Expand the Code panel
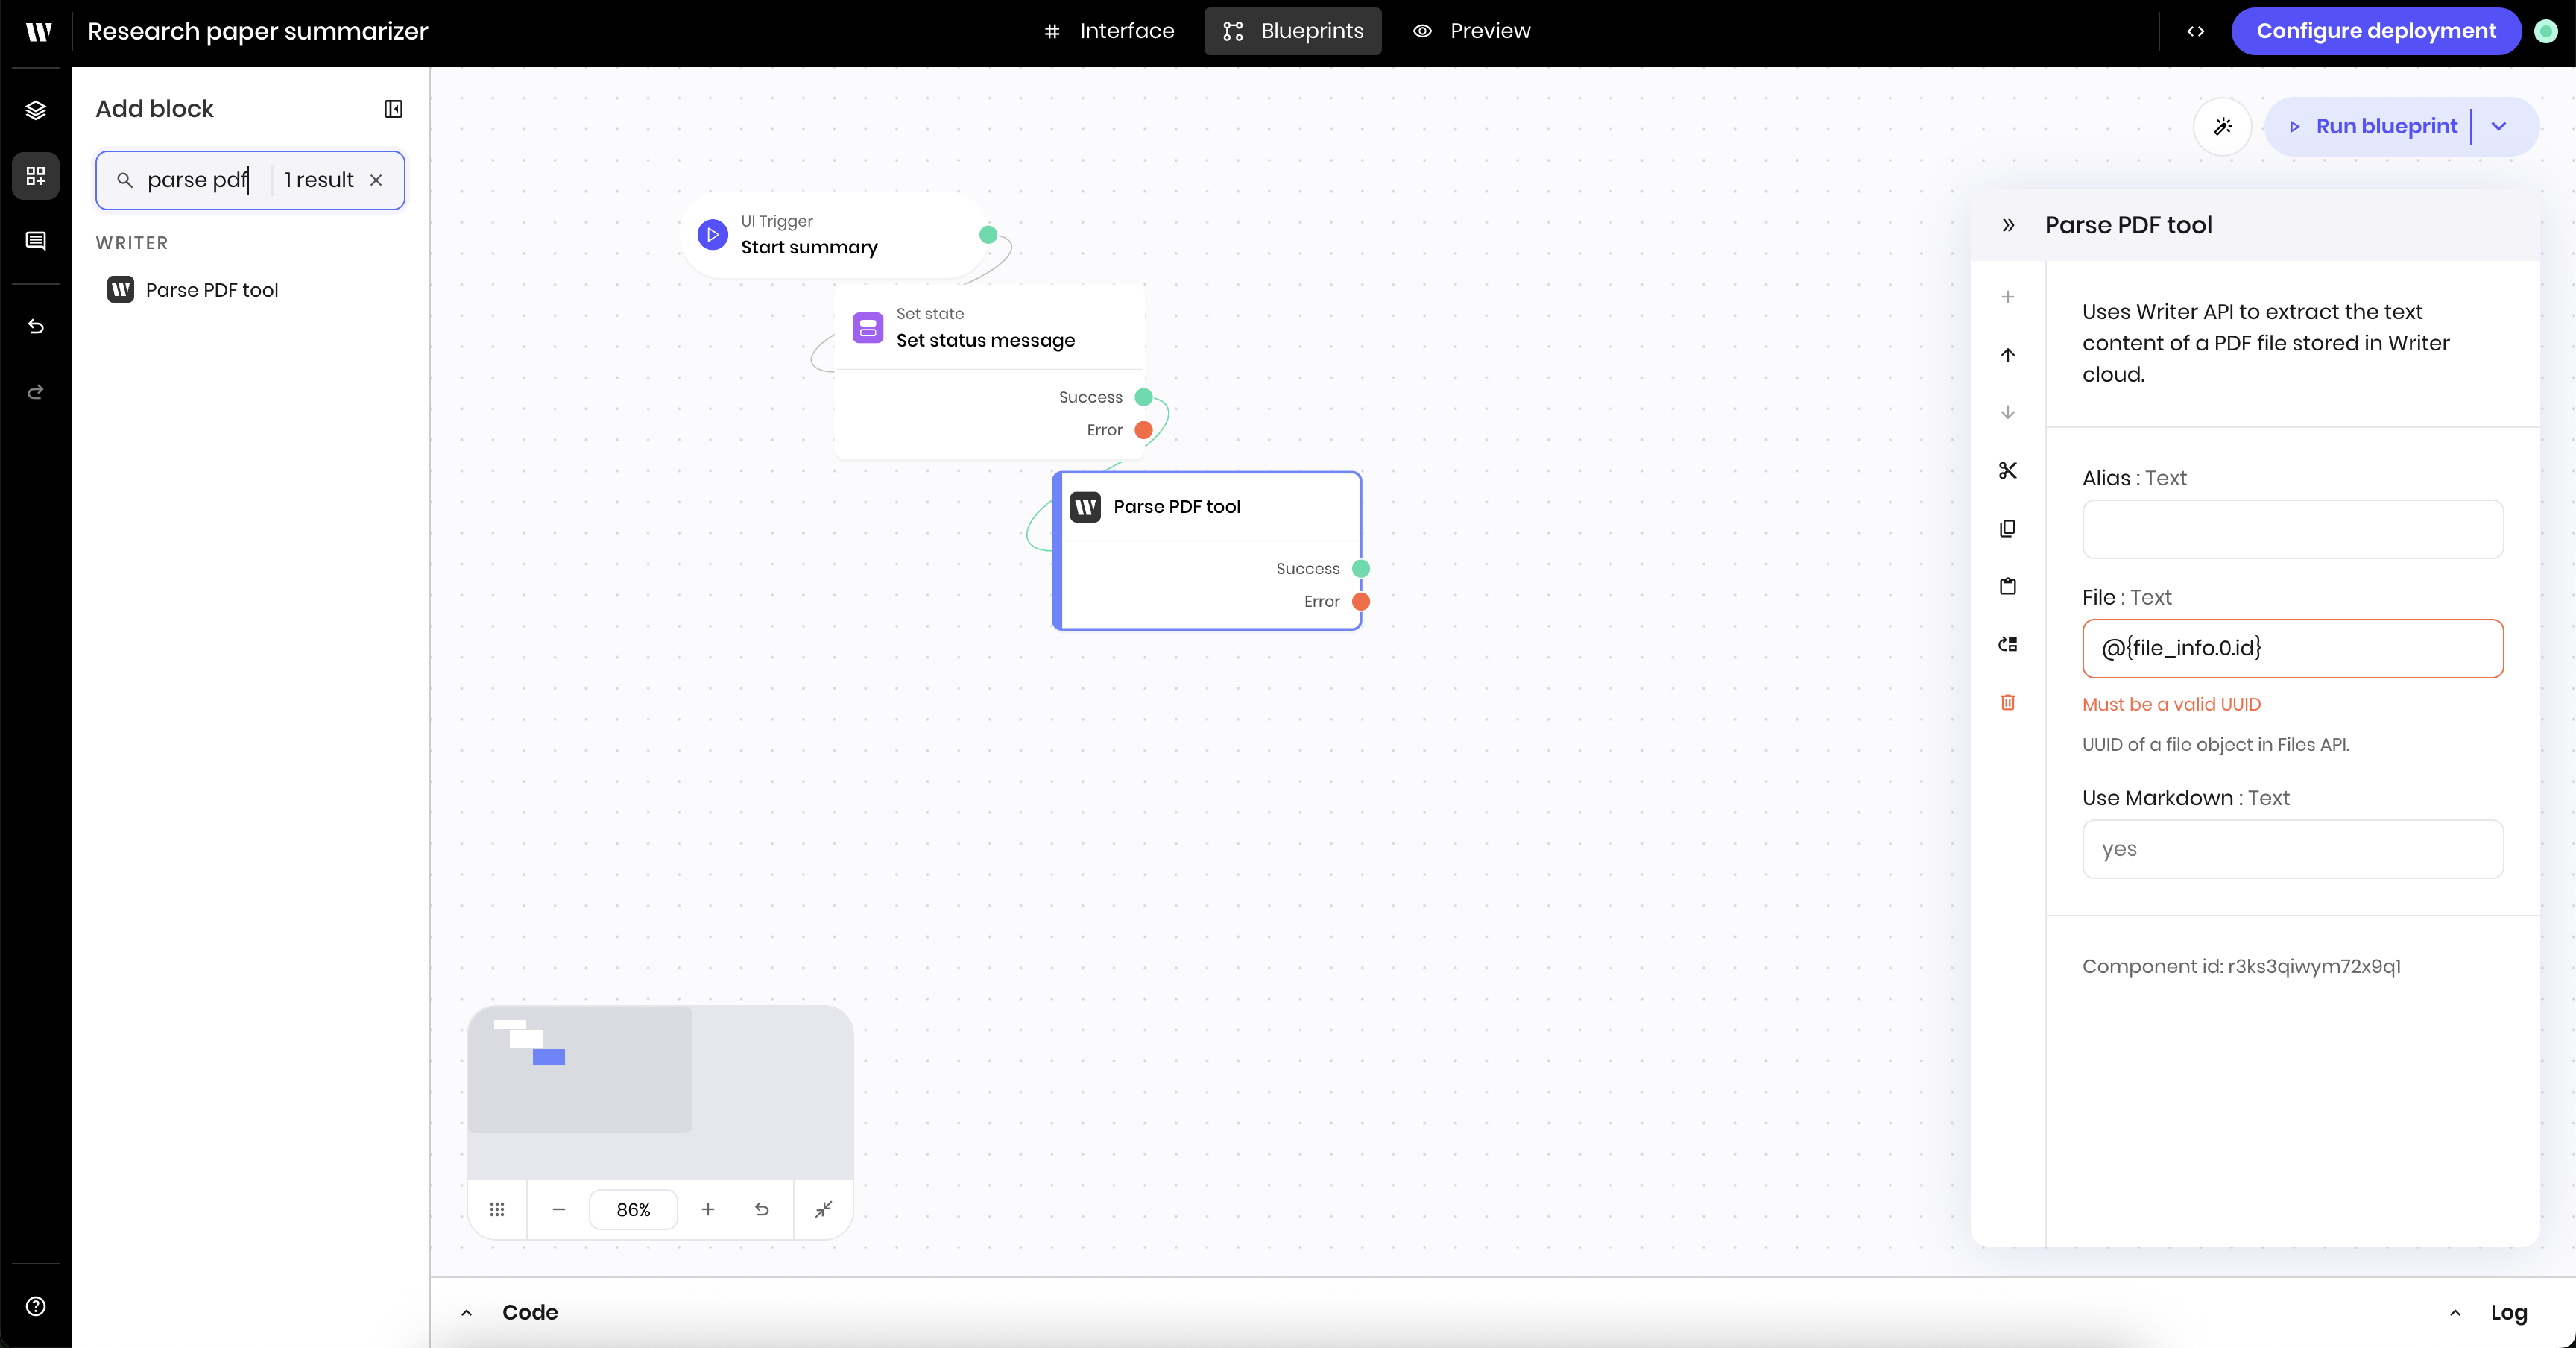 pos(510,1313)
